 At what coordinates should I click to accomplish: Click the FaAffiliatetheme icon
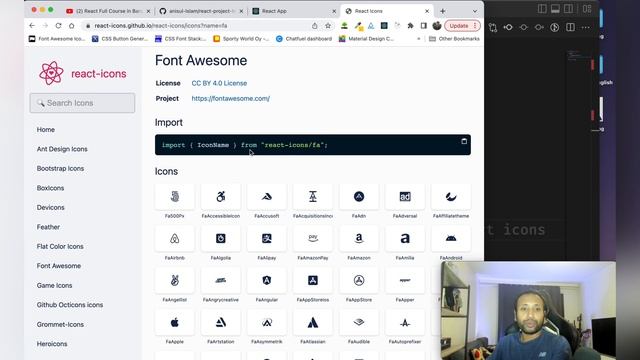tap(451, 197)
